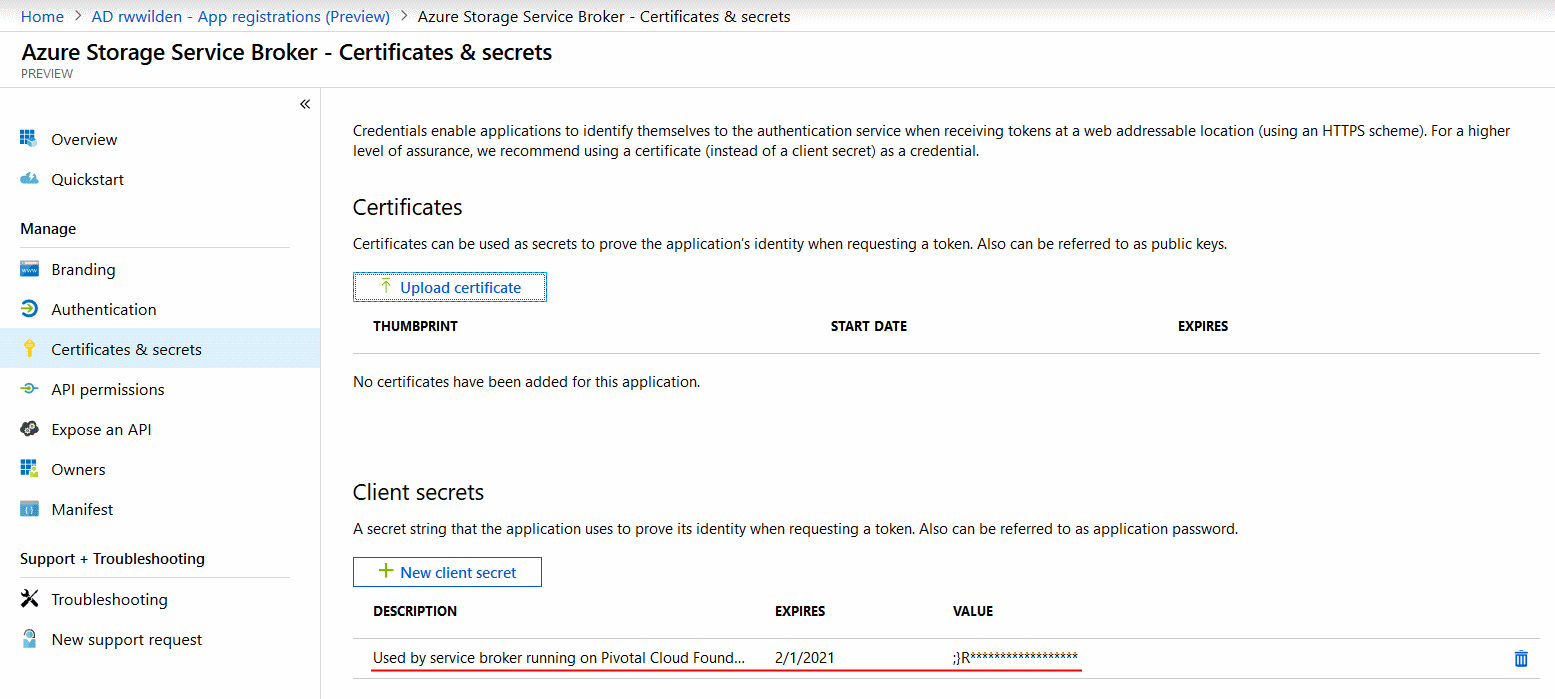Click the Troubleshooting wrench icon
This screenshot has height=699, width=1555.
point(29,599)
